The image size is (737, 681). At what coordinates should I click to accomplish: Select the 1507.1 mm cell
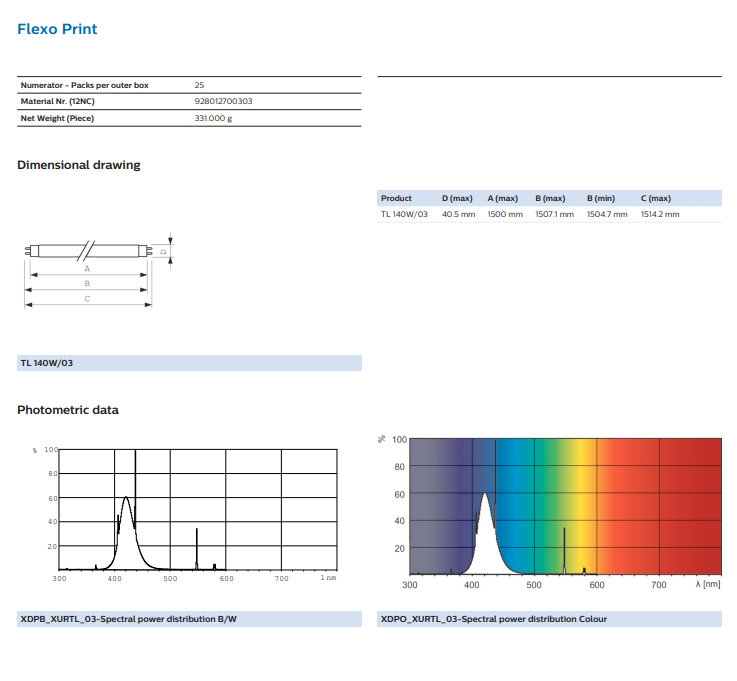point(554,214)
